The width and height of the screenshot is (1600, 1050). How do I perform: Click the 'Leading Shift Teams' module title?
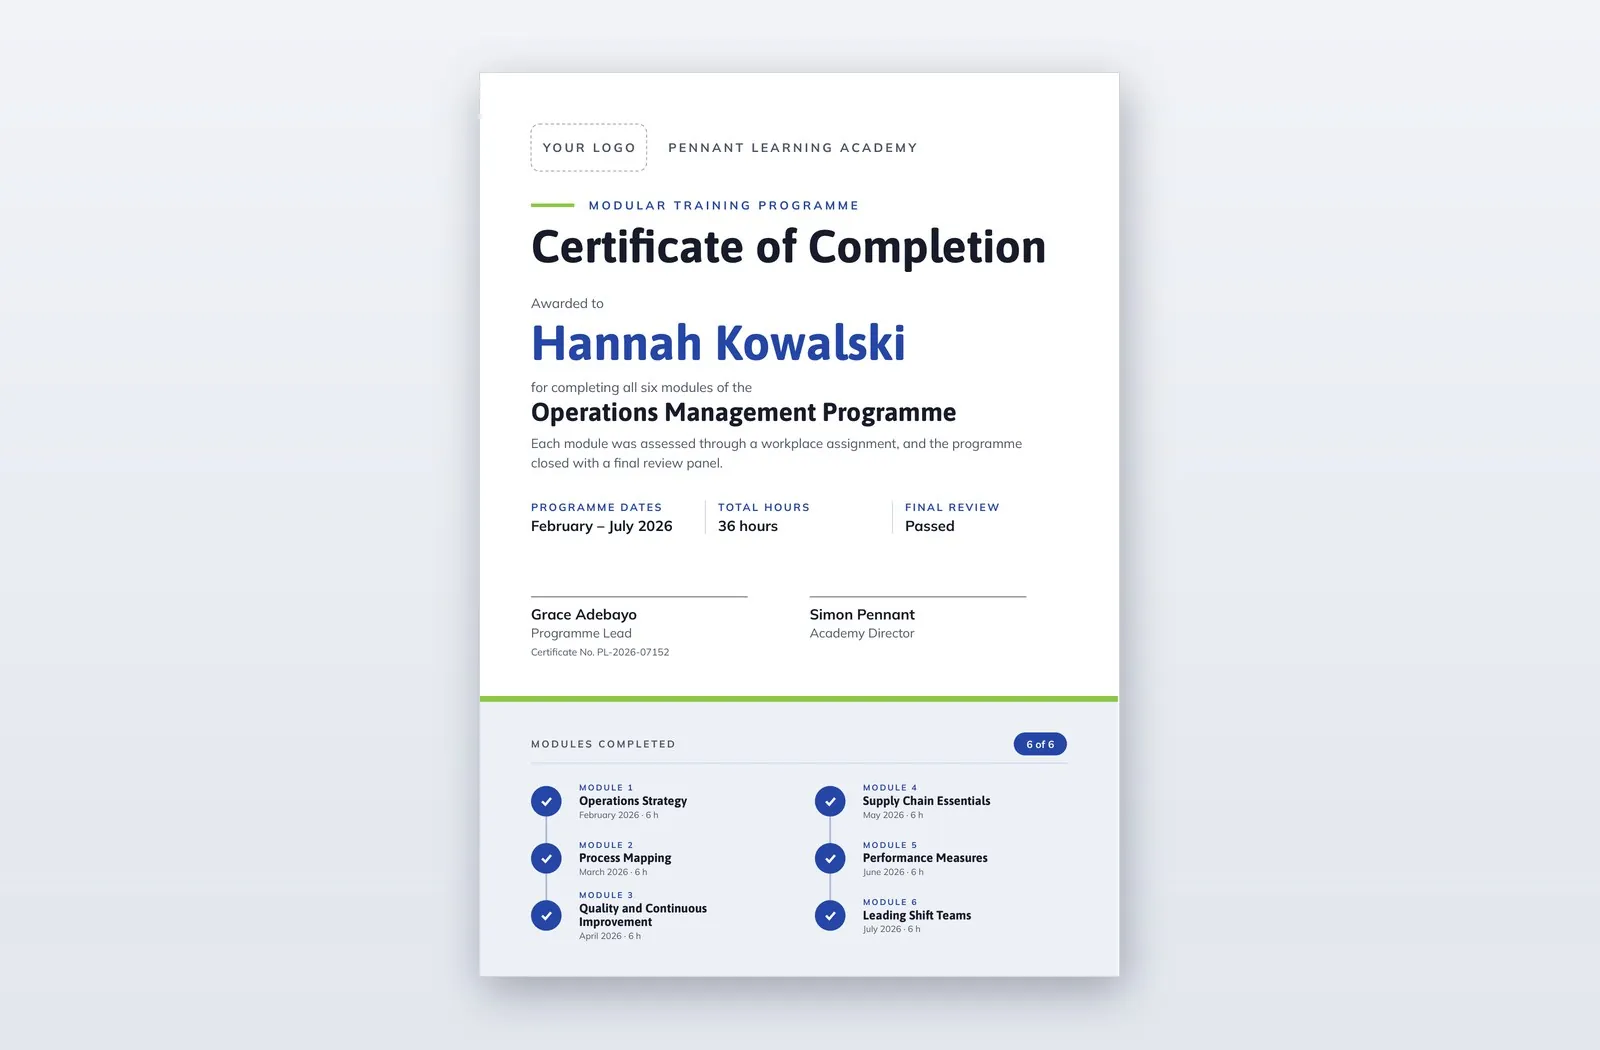pyautogui.click(x=917, y=915)
